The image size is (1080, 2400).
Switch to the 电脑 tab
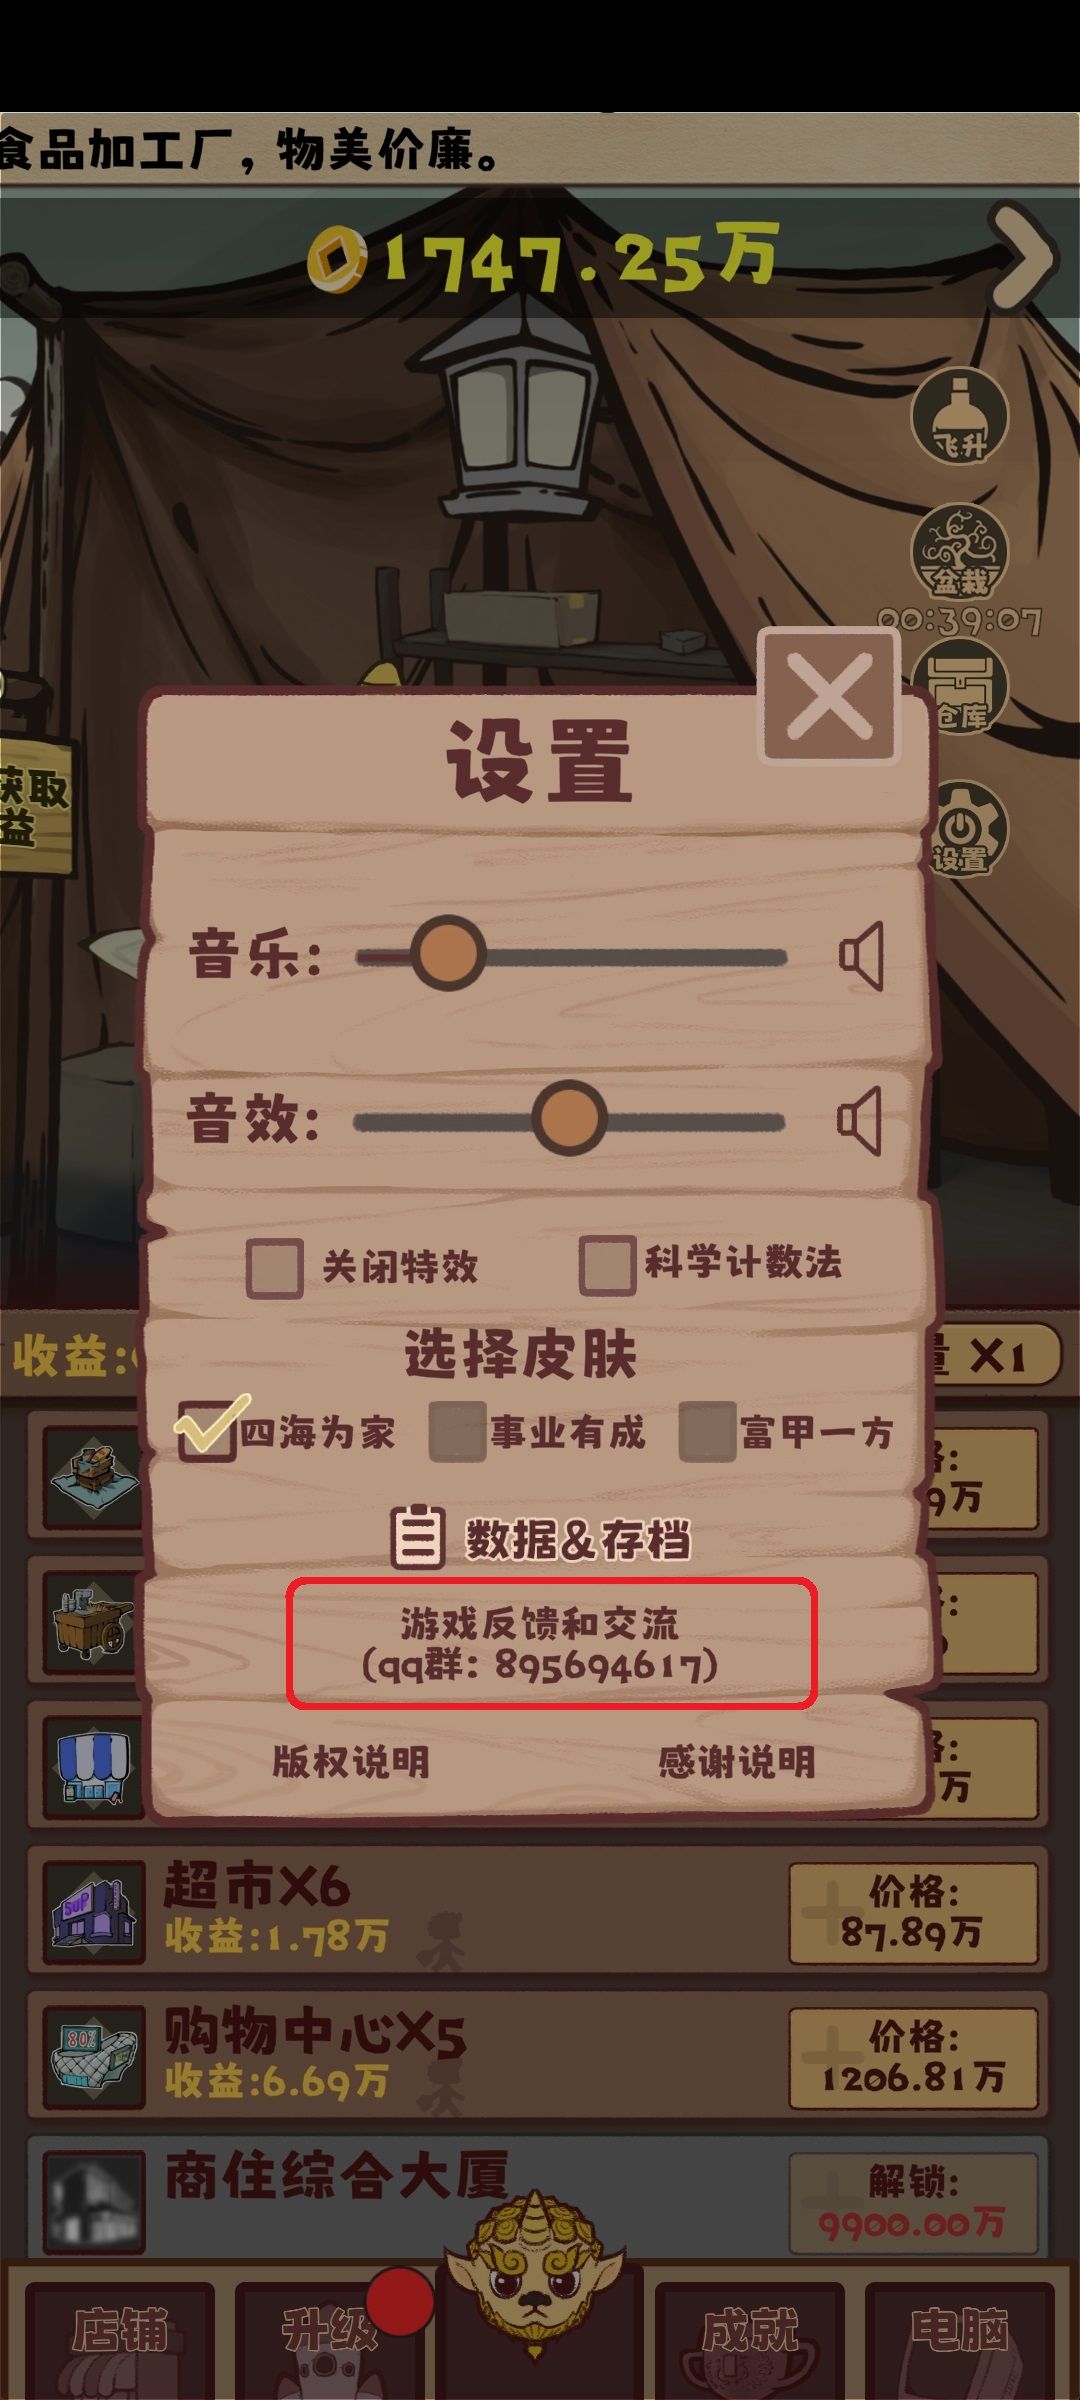point(958,2331)
